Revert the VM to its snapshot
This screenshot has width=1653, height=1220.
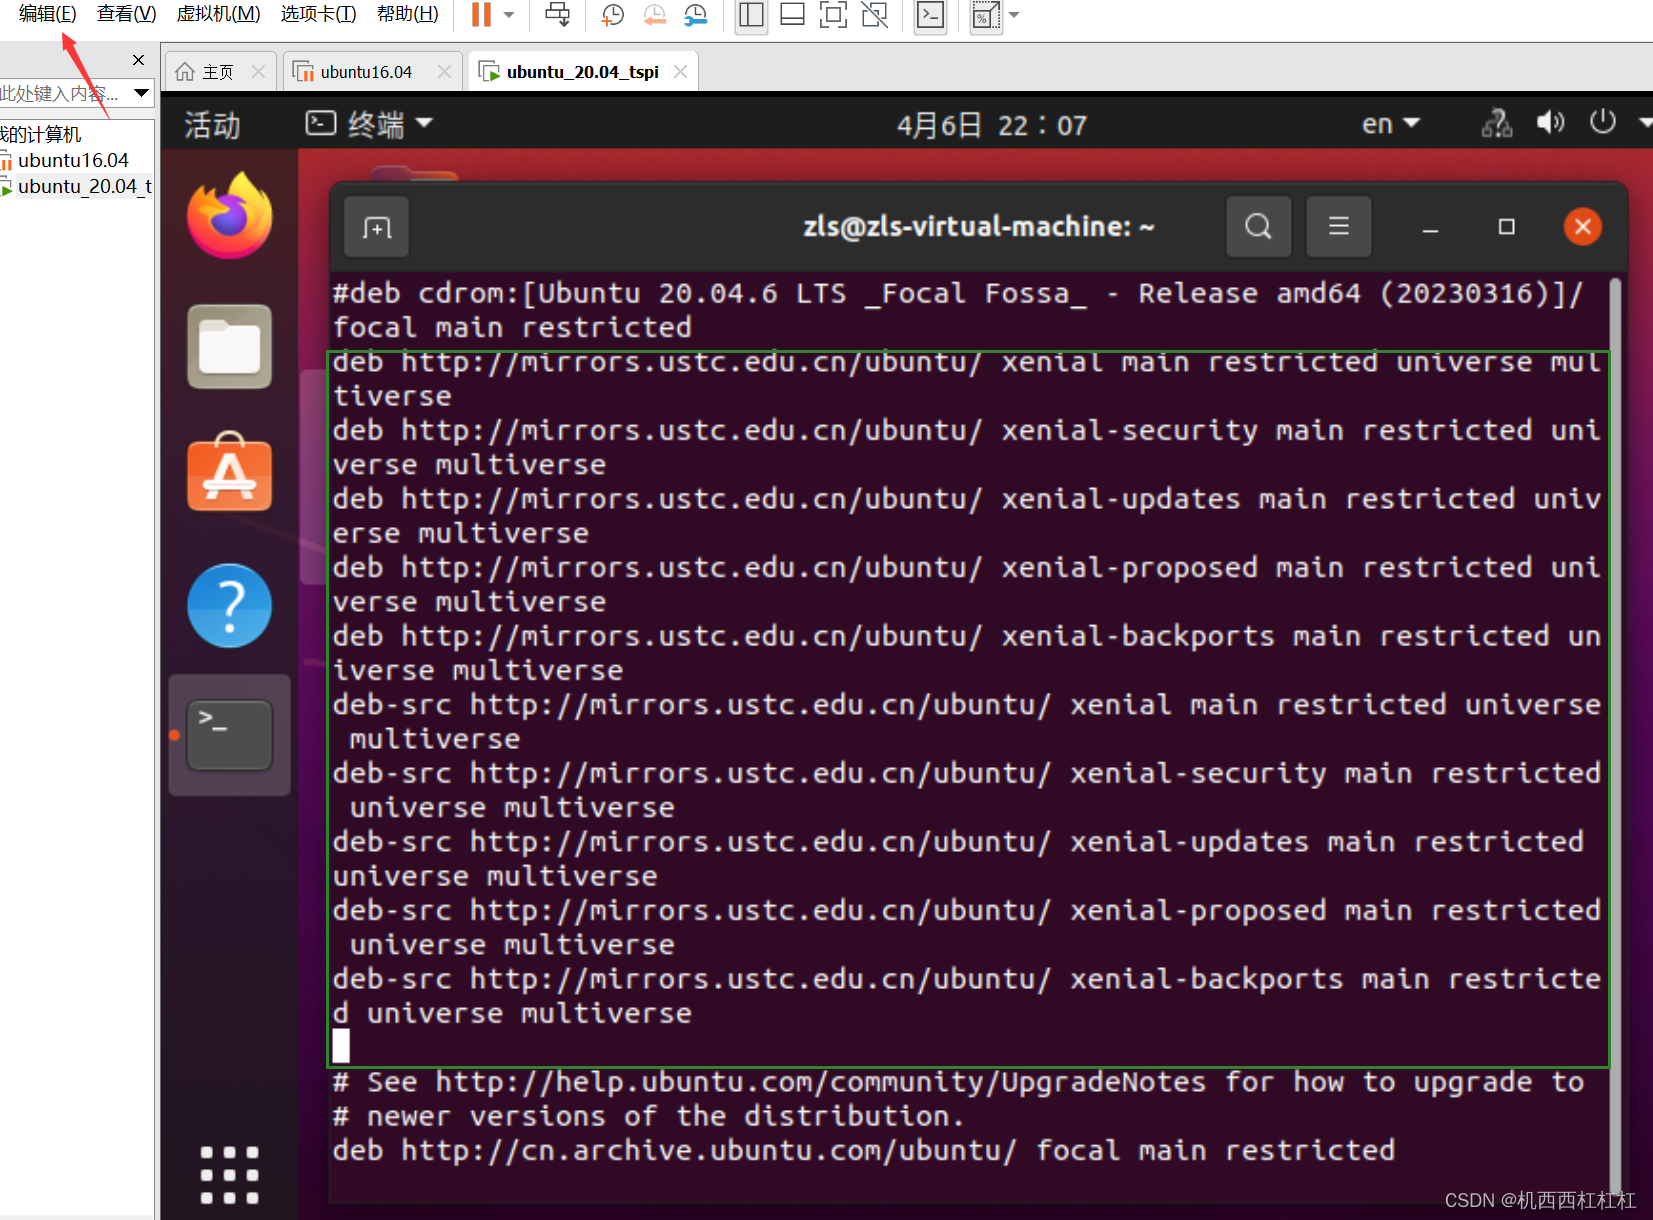point(655,15)
